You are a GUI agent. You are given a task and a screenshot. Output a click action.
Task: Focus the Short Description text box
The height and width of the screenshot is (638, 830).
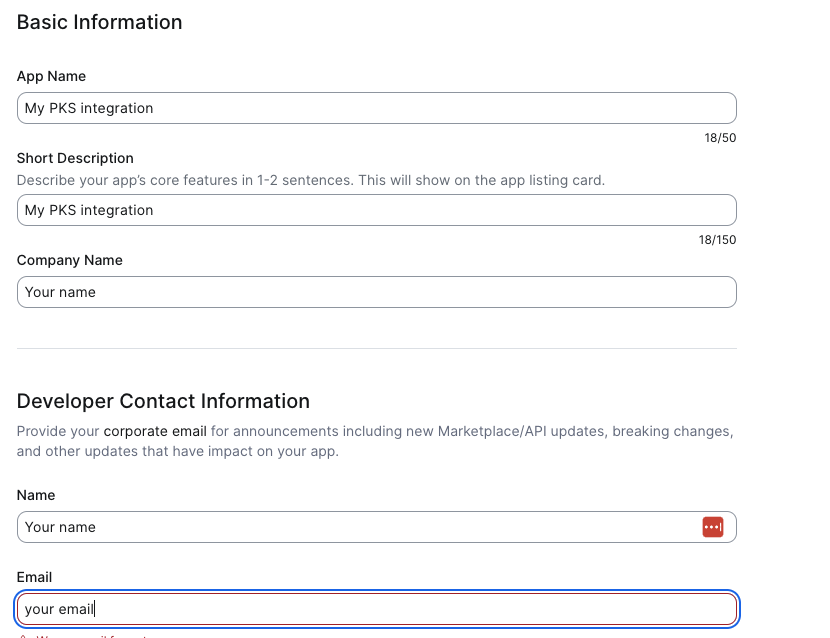pyautogui.click(x=376, y=210)
